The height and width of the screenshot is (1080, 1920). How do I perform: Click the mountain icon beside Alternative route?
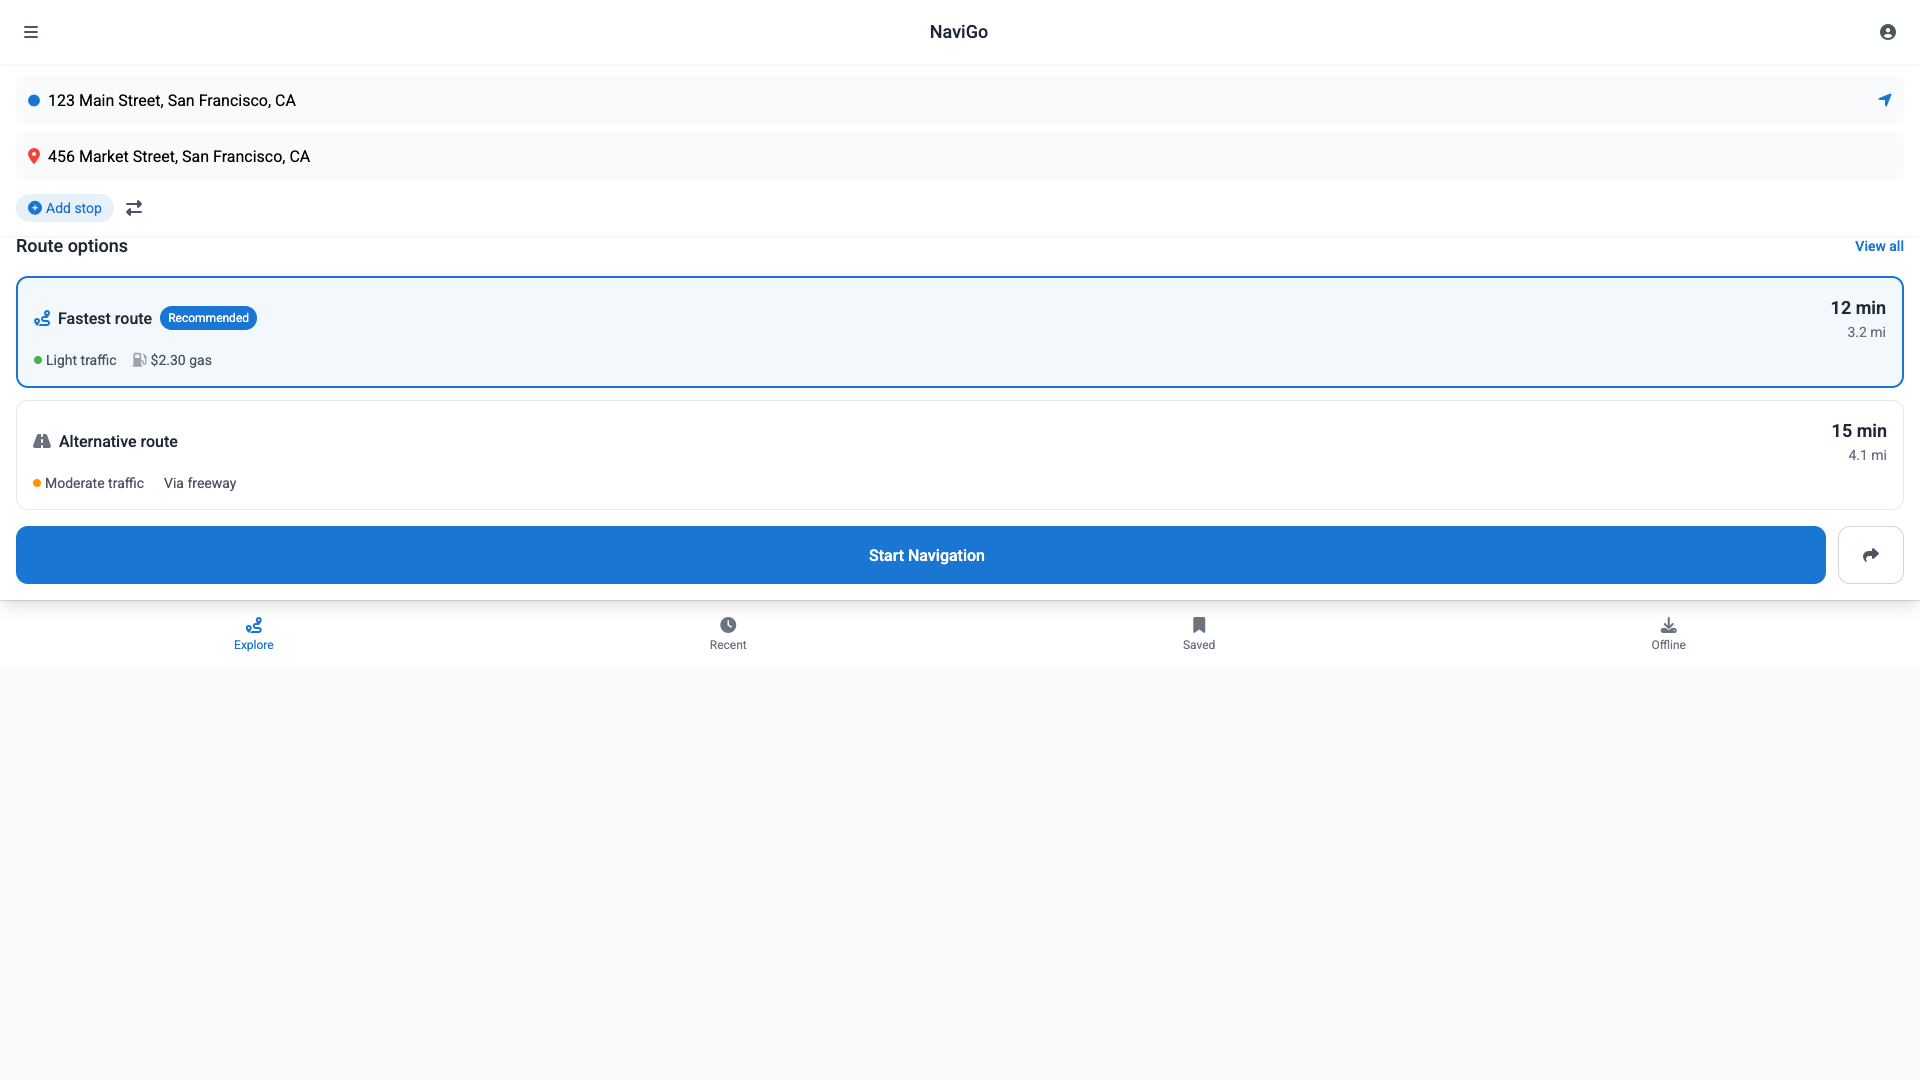pyautogui.click(x=42, y=441)
